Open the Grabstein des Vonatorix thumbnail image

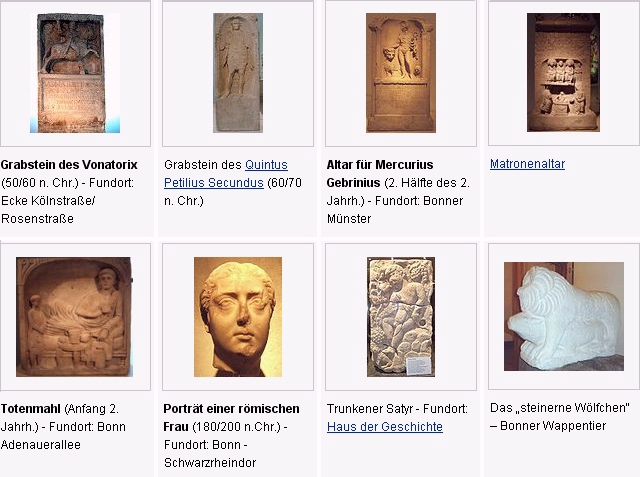click(x=75, y=73)
